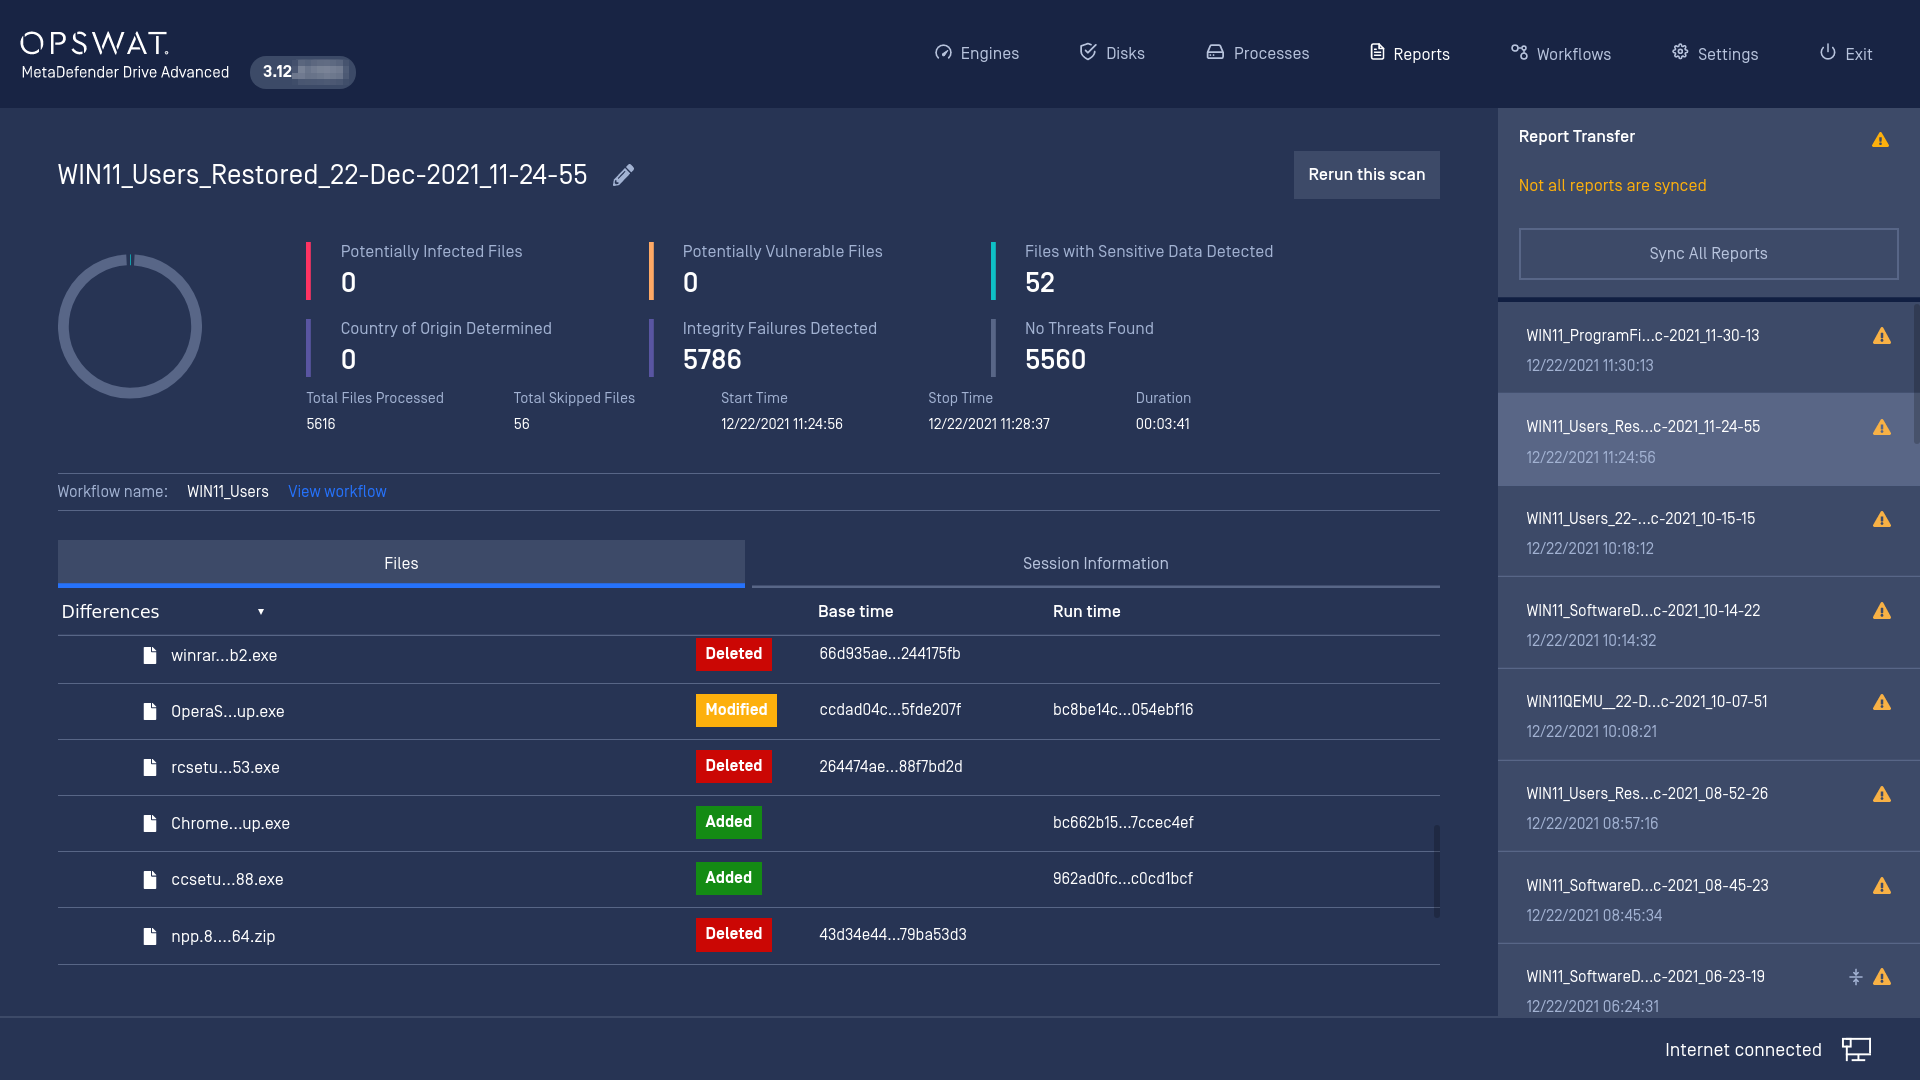Image resolution: width=1920 pixels, height=1080 pixels.
Task: Expand the Differences dropdown arrow
Action: coord(261,612)
